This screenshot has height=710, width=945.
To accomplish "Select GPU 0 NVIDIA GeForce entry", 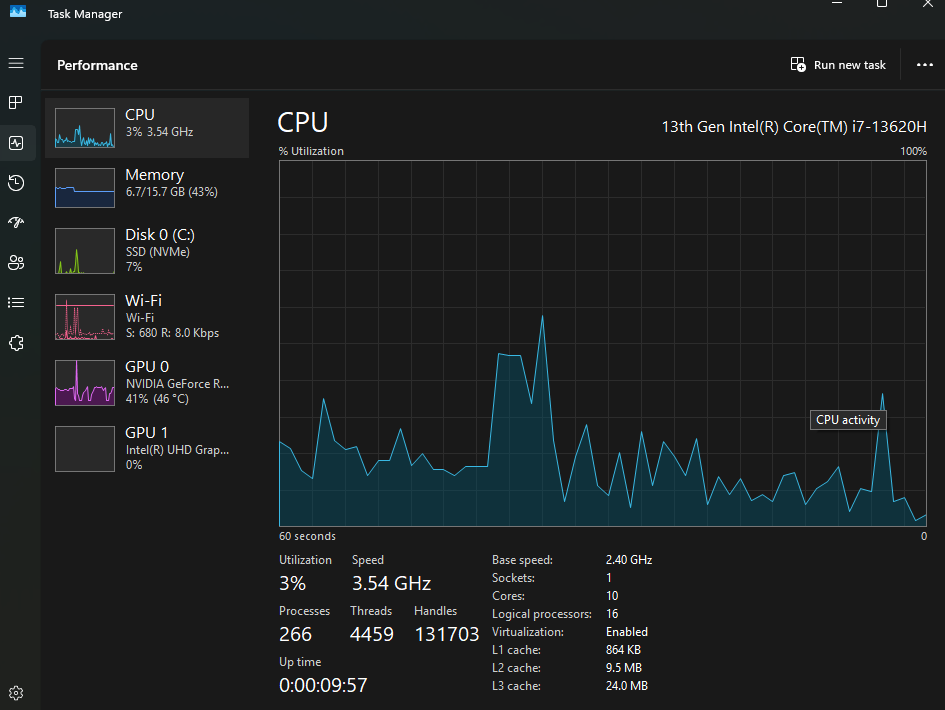I will [147, 383].
